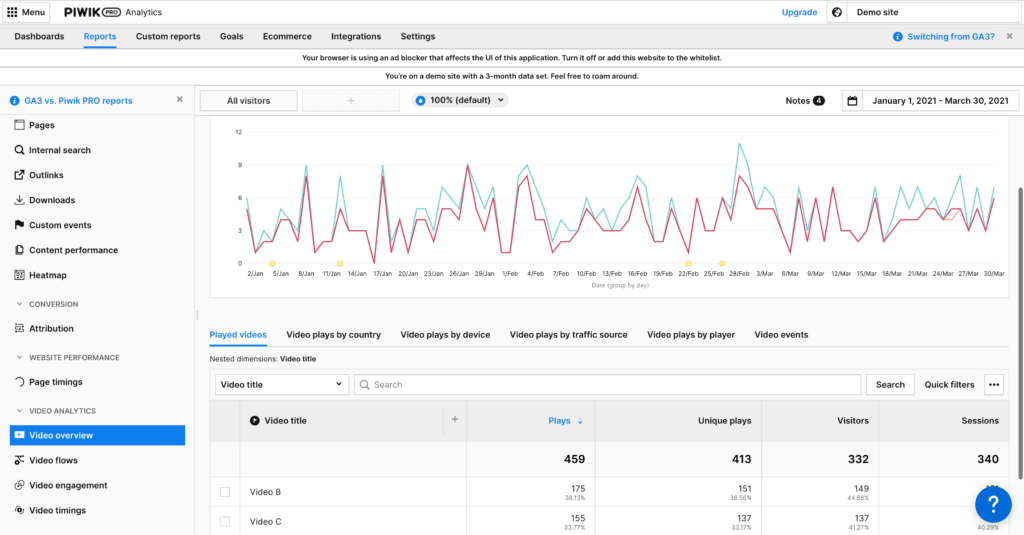
Task: Tick the checkbox for Video B
Action: pos(225,492)
